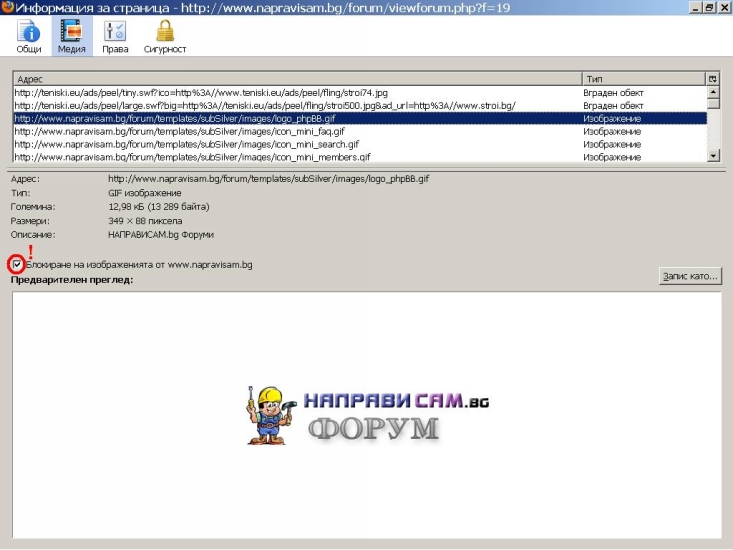Click the Адрес URL value in details
This screenshot has width=733, height=550.
tap(268, 179)
